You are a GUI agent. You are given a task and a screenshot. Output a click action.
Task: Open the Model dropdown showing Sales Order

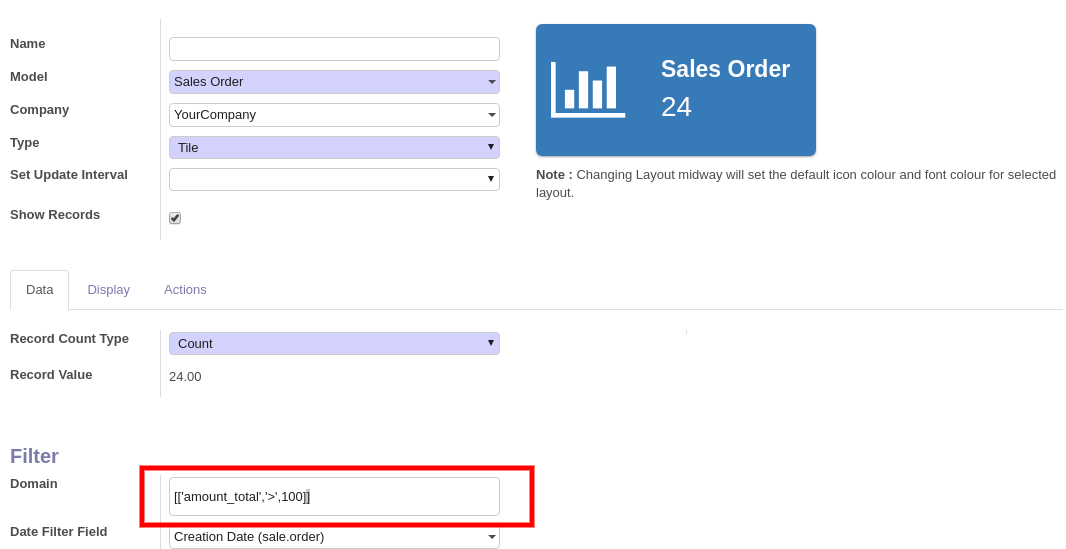click(334, 82)
